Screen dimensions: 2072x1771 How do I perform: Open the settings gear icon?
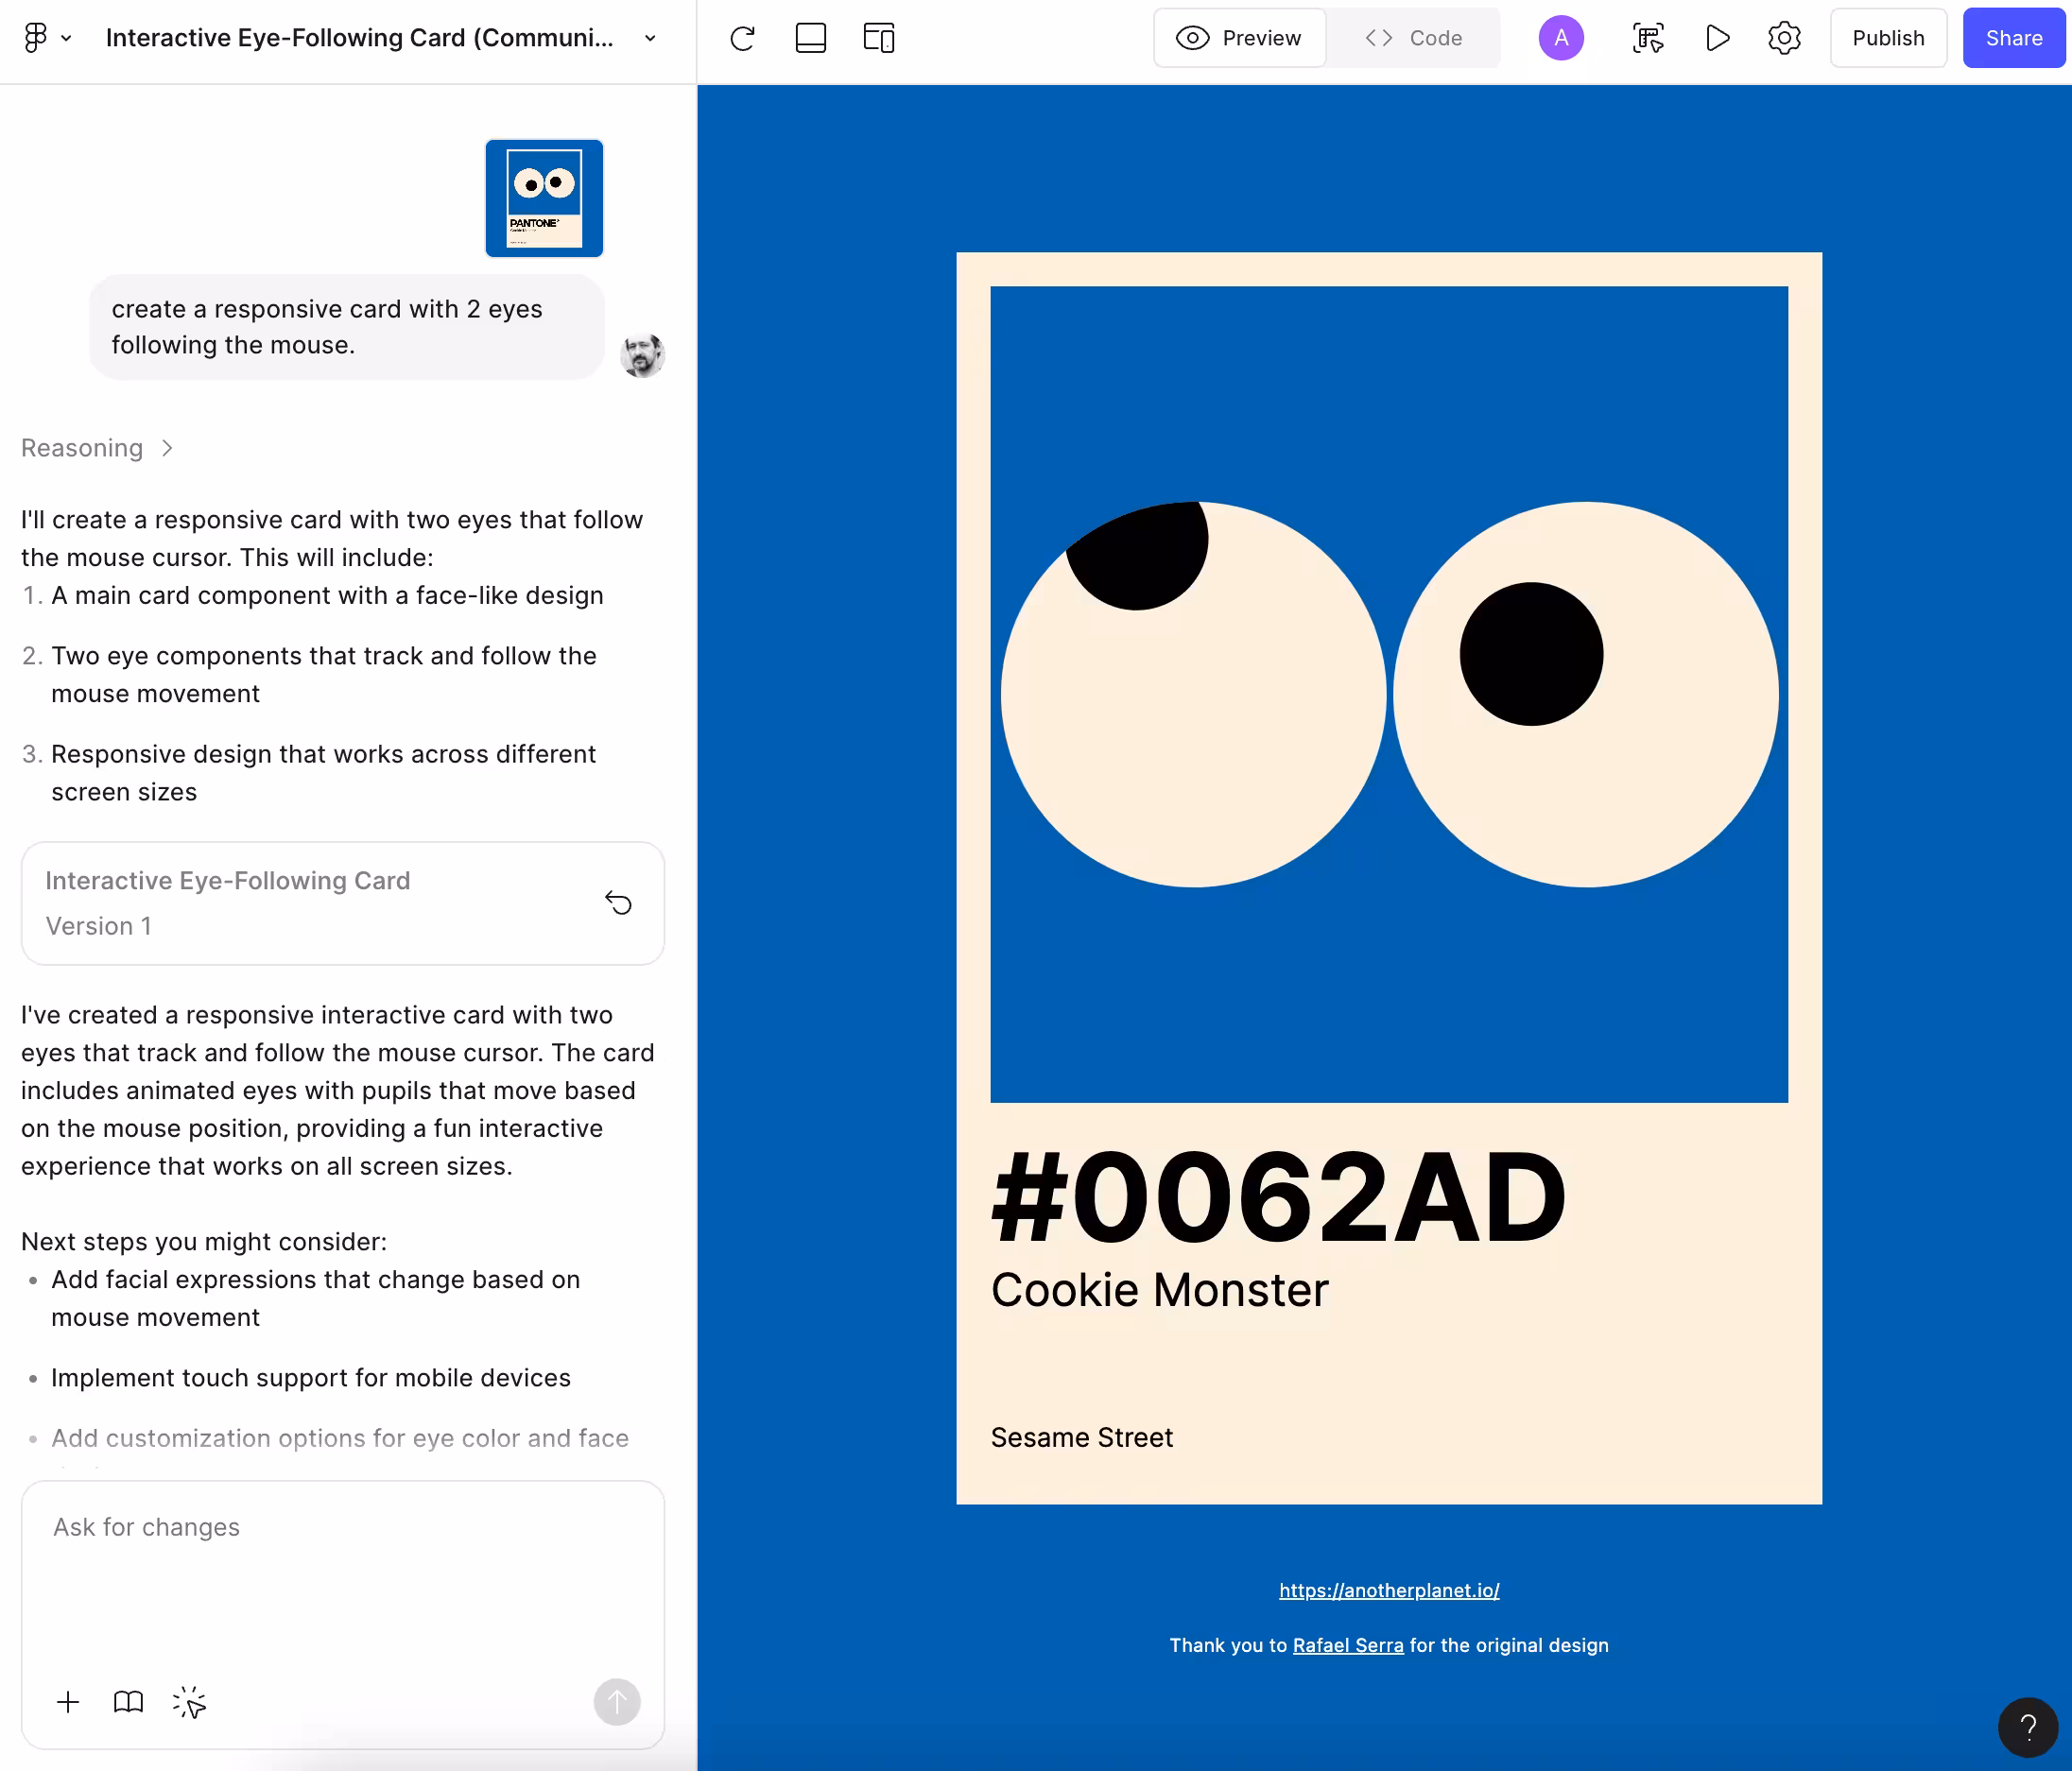click(1784, 38)
